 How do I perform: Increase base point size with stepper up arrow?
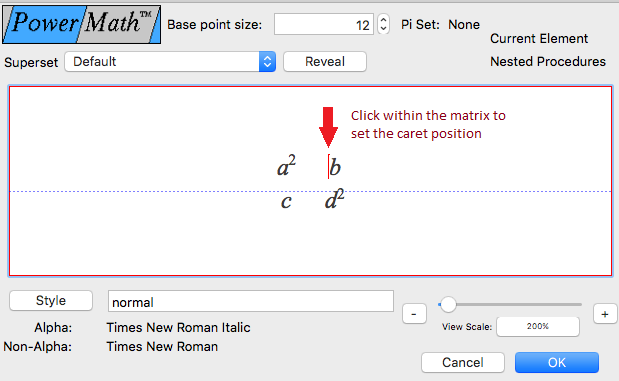(383, 19)
